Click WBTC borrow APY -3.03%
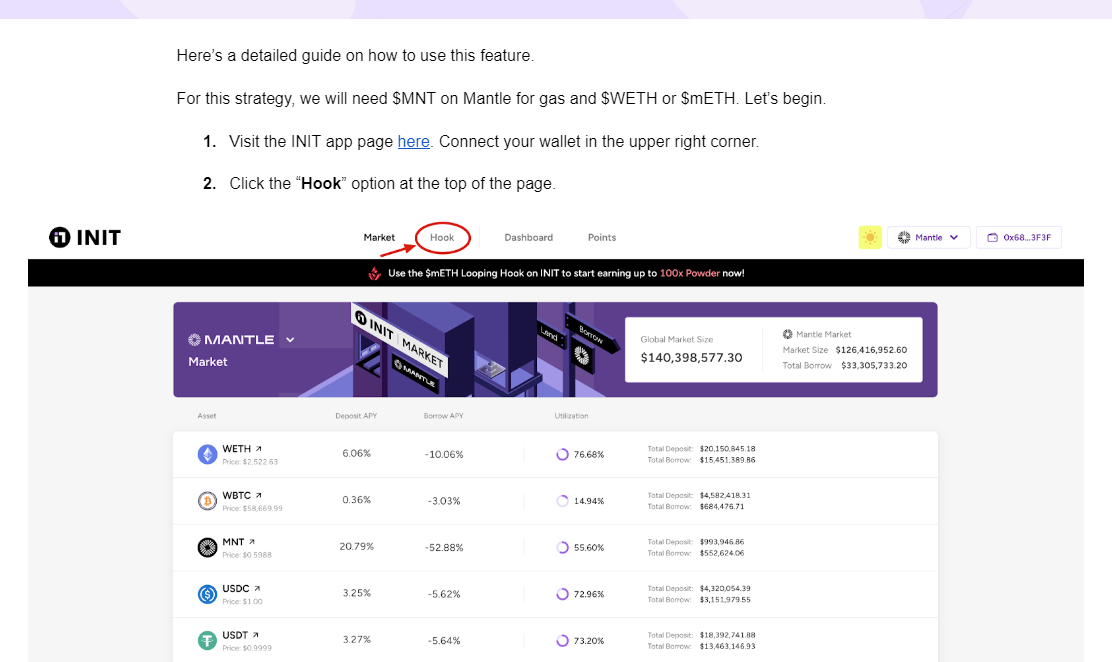This screenshot has height=662, width=1112. coord(445,501)
